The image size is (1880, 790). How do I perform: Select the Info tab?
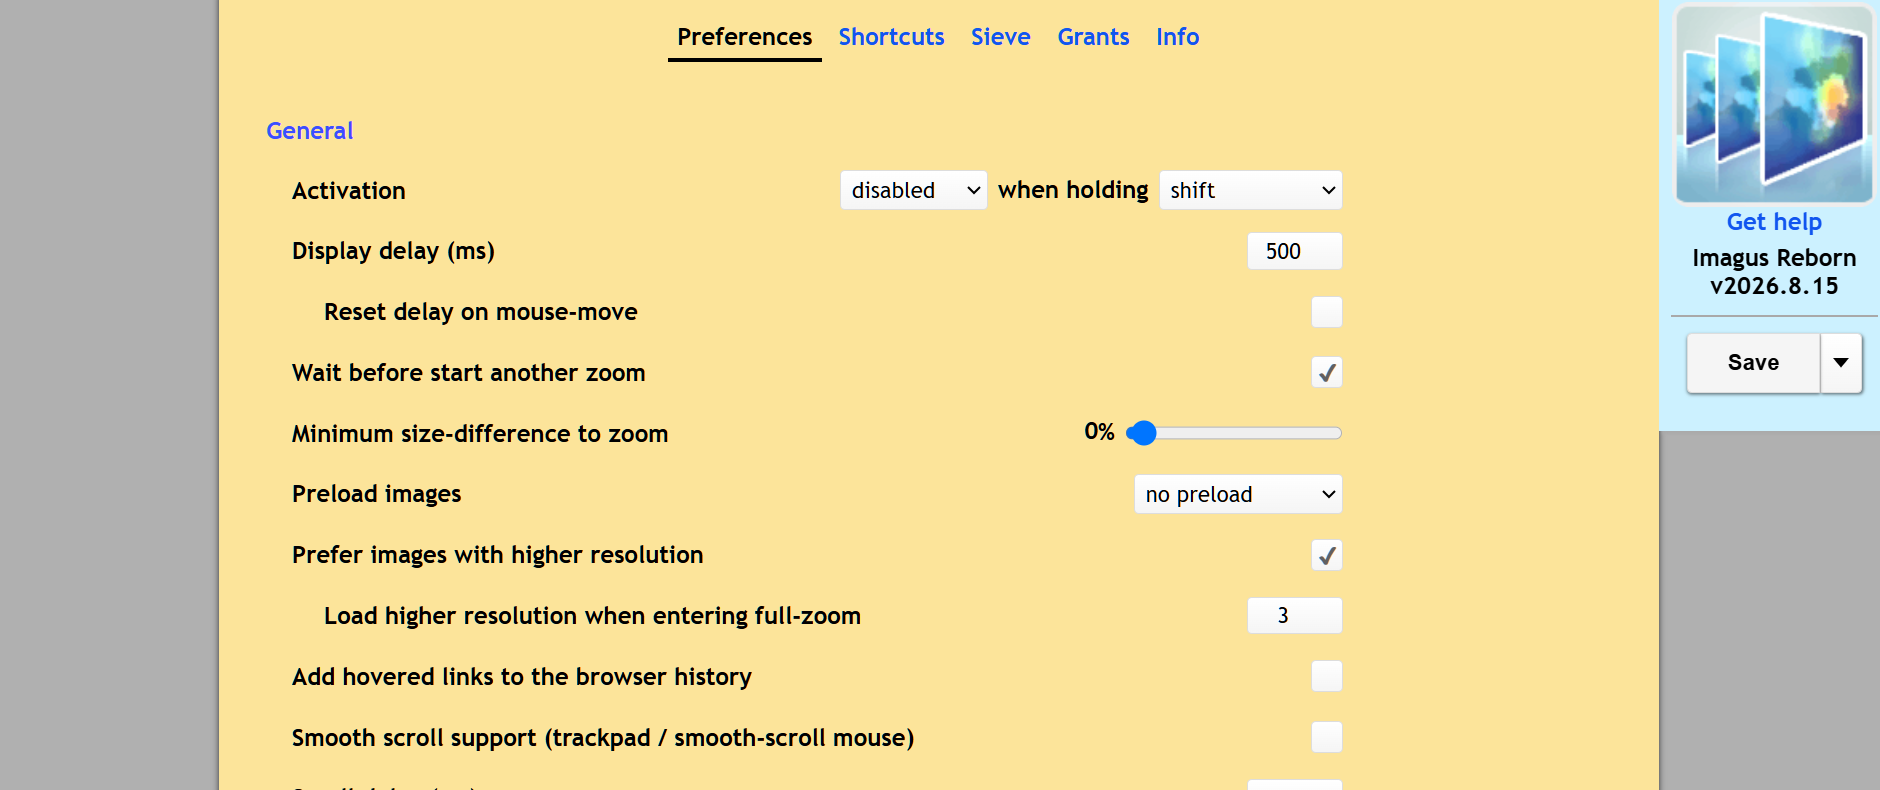pyautogui.click(x=1177, y=37)
